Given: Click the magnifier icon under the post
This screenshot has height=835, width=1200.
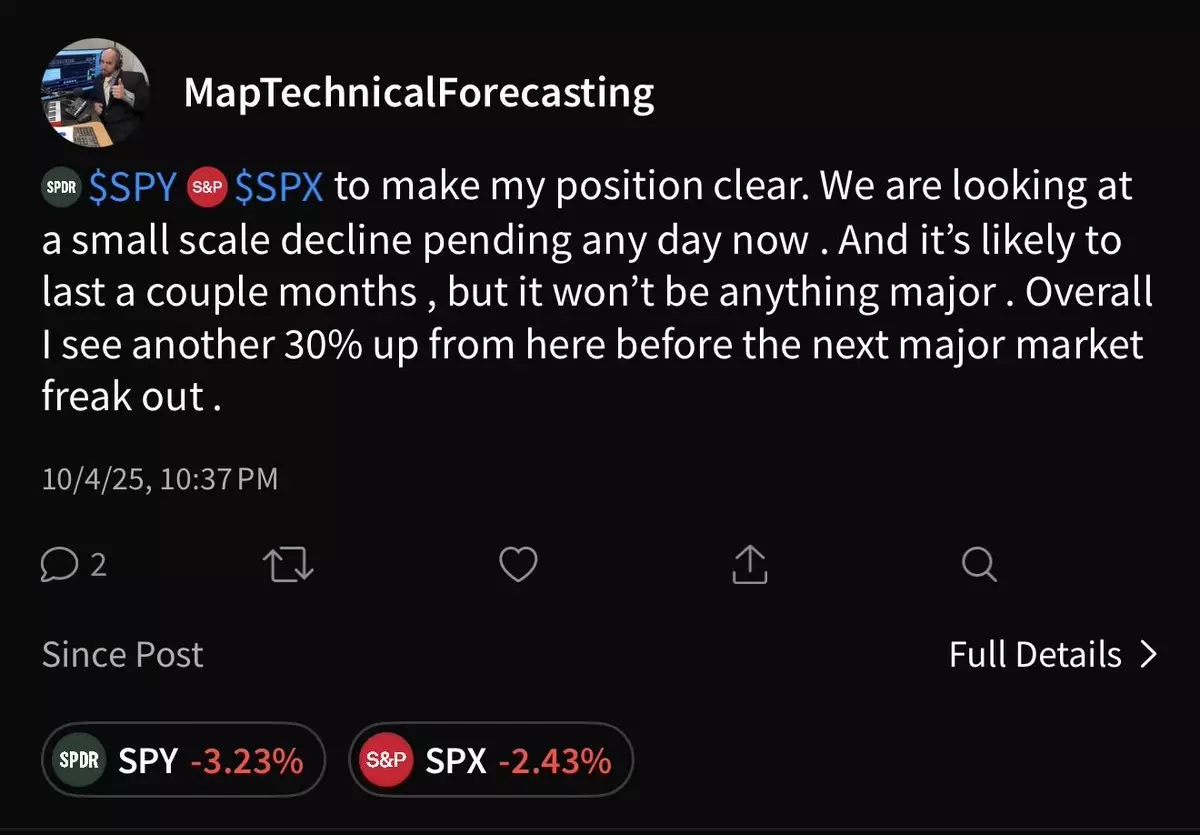Looking at the screenshot, I should 978,566.
